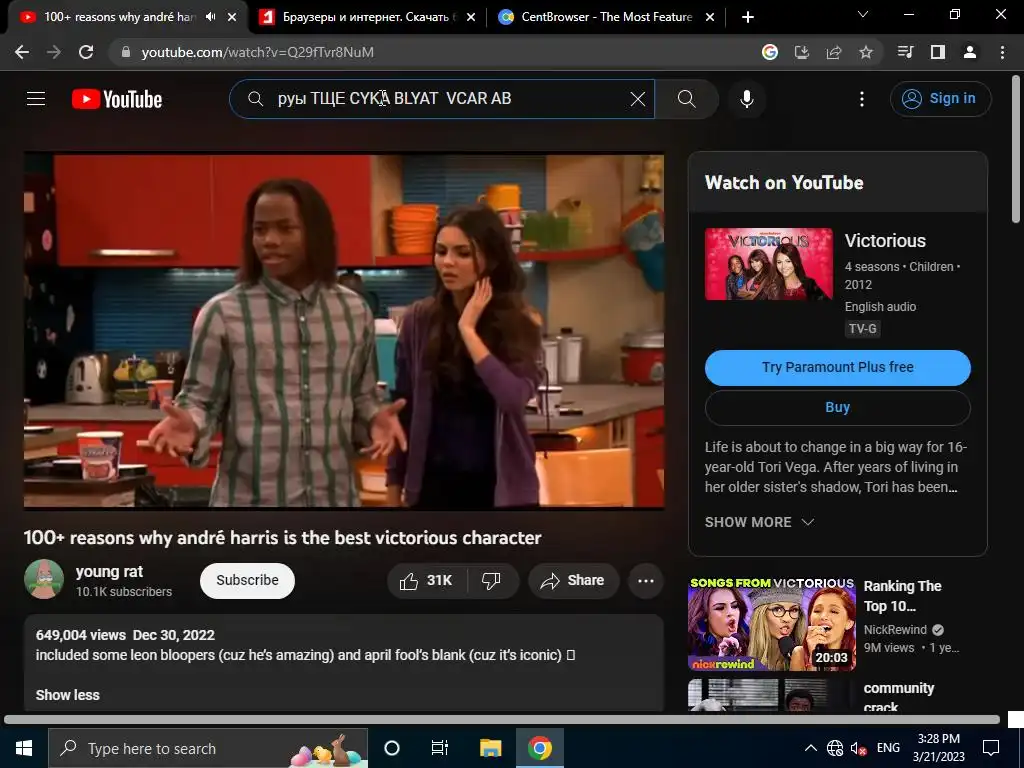Toggle the browser side panel
This screenshot has height=768, width=1024.
pyautogui.click(x=938, y=52)
